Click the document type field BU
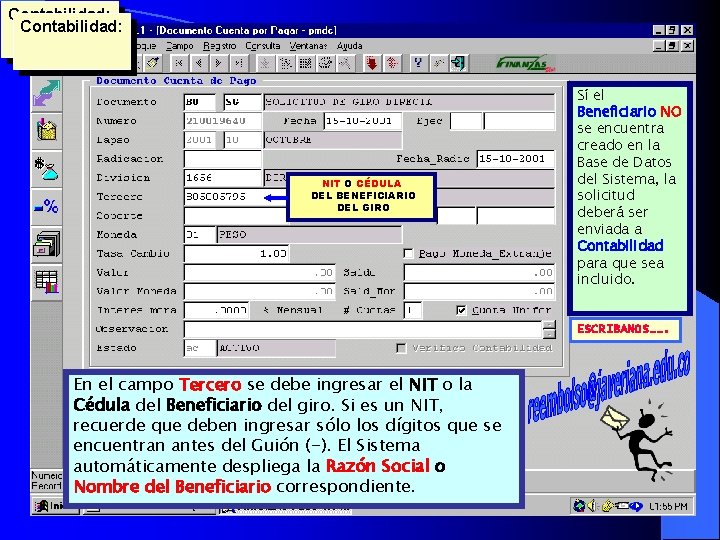Viewport: 720px width, 540px height. click(200, 102)
